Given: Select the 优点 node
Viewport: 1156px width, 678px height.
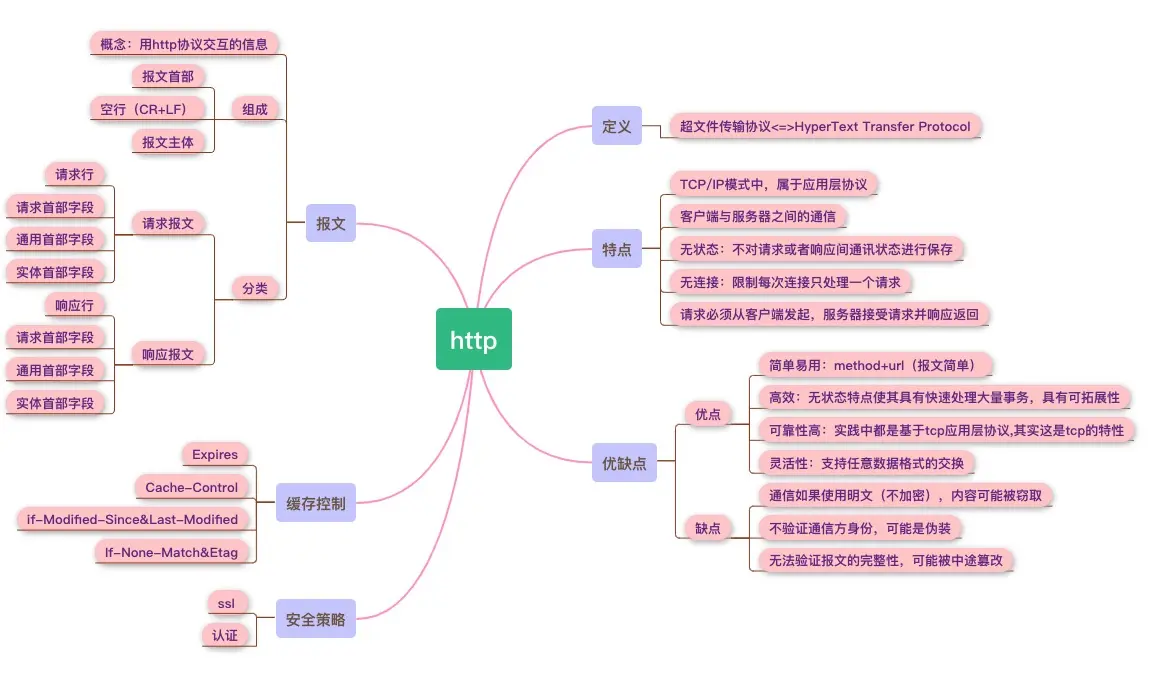Looking at the screenshot, I should tap(709, 414).
